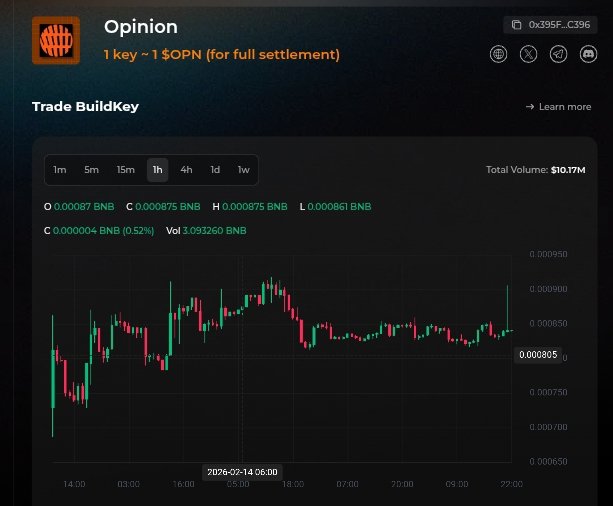
Task: Click the Close value 0.000875 BNB
Action: coord(168,206)
